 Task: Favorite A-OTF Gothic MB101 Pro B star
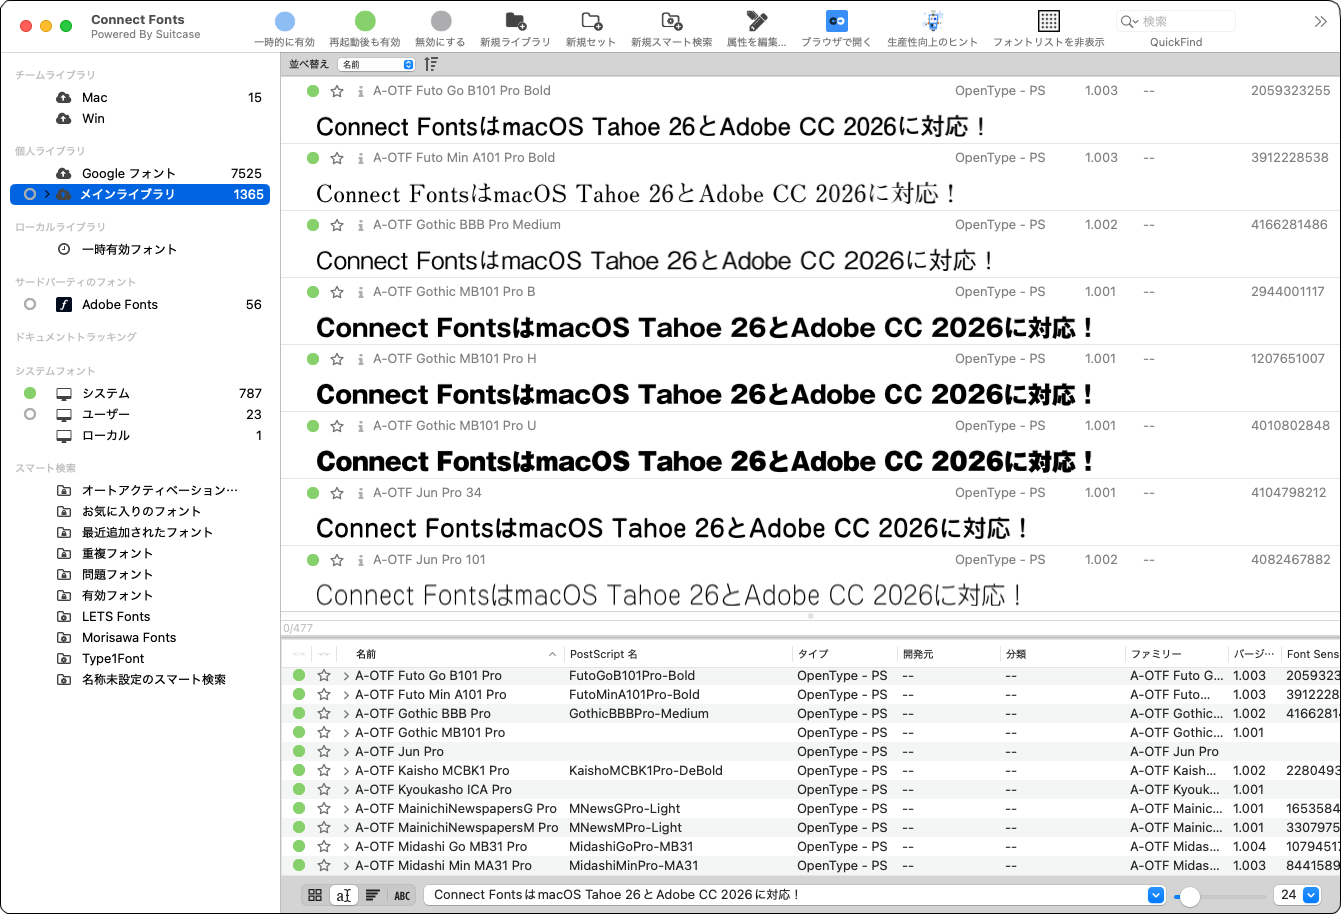[337, 292]
